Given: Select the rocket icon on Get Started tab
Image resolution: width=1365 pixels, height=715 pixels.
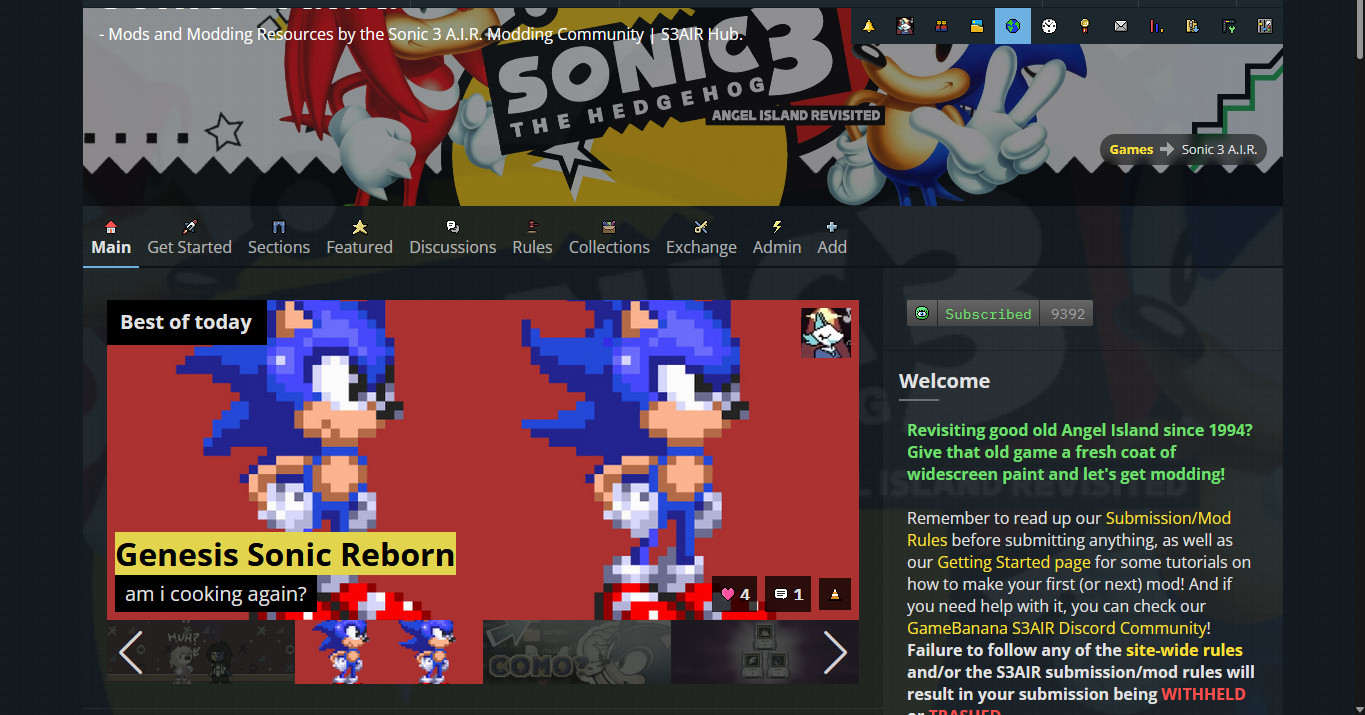Looking at the screenshot, I should tap(189, 226).
